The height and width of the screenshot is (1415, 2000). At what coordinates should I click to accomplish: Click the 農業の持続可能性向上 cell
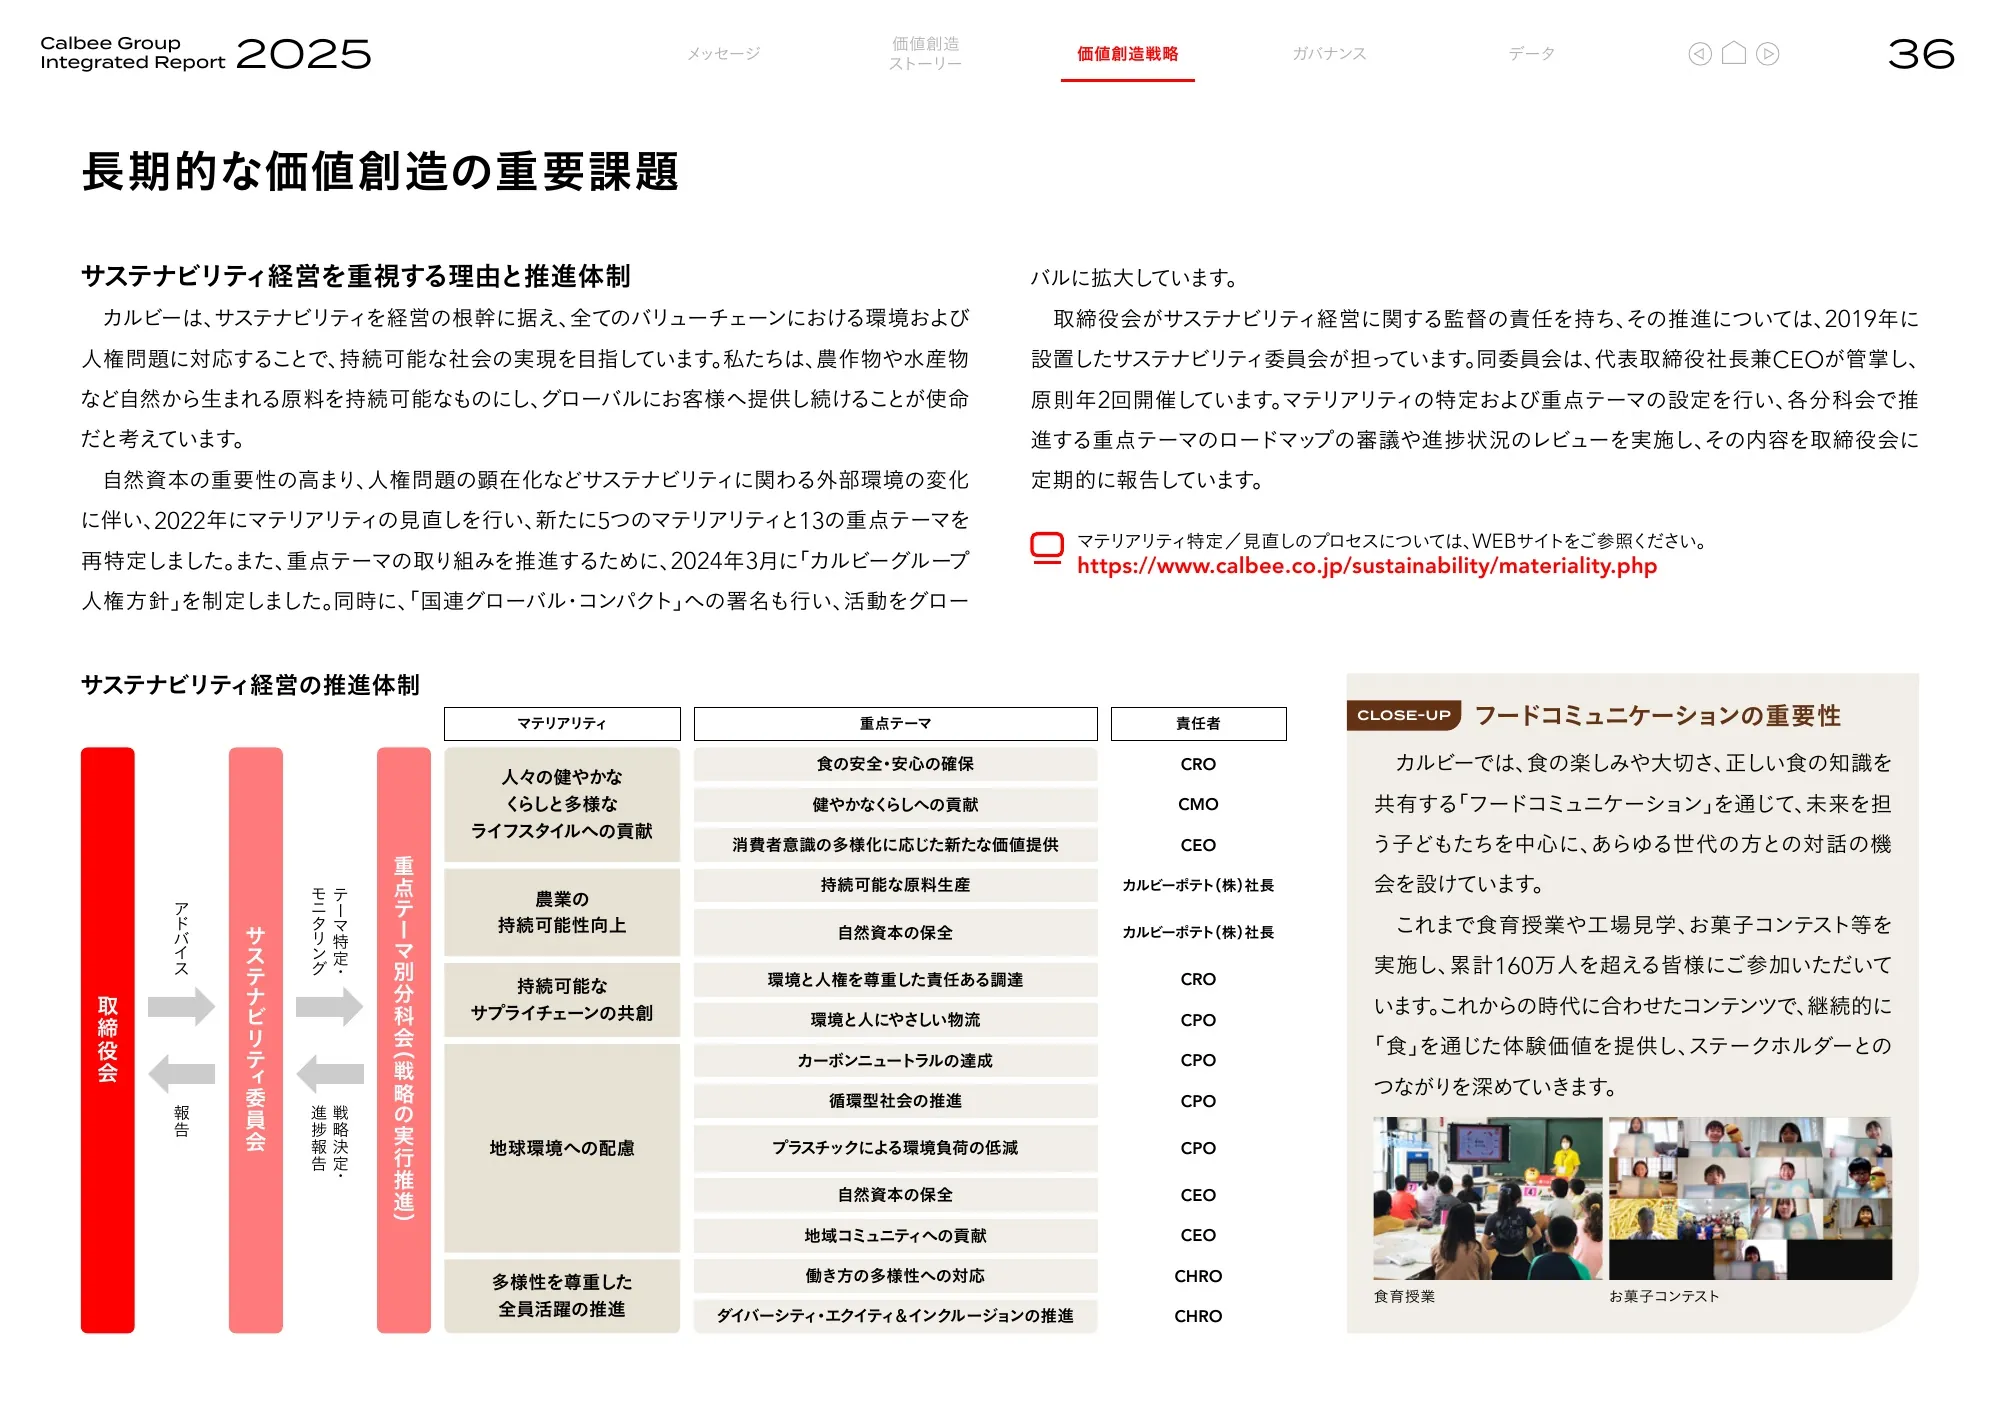coord(562,912)
